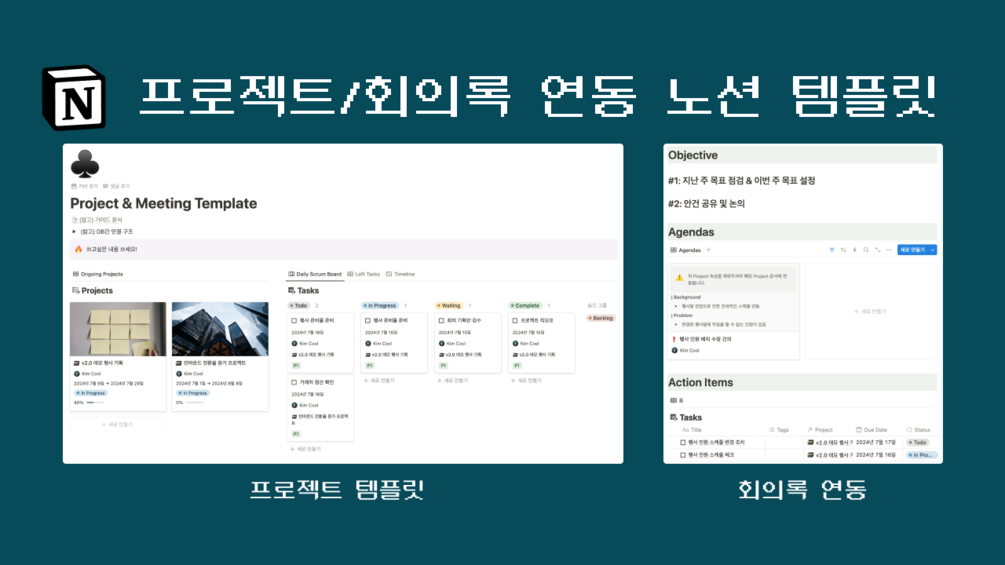1005x565 pixels.
Task: Add new card under In Progress column
Action: 379,381
